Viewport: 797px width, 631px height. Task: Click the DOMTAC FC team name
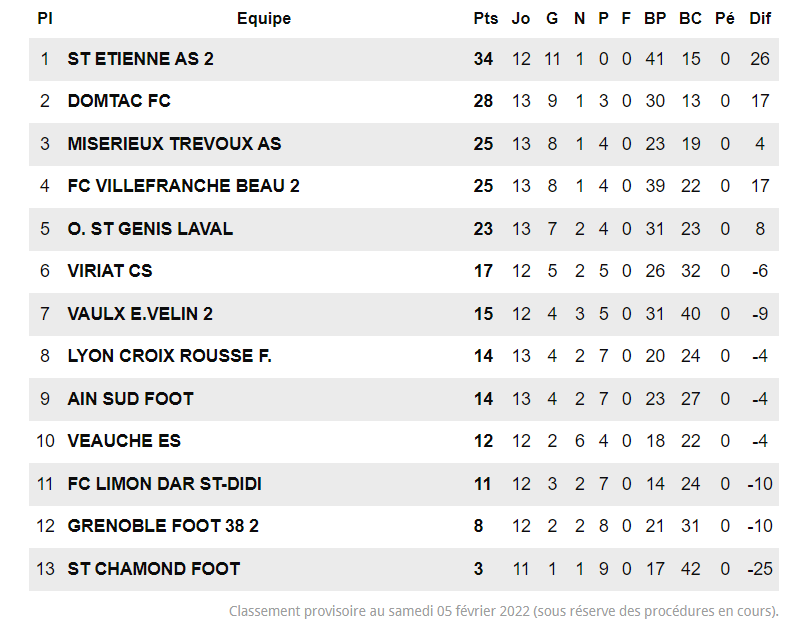coord(119,101)
